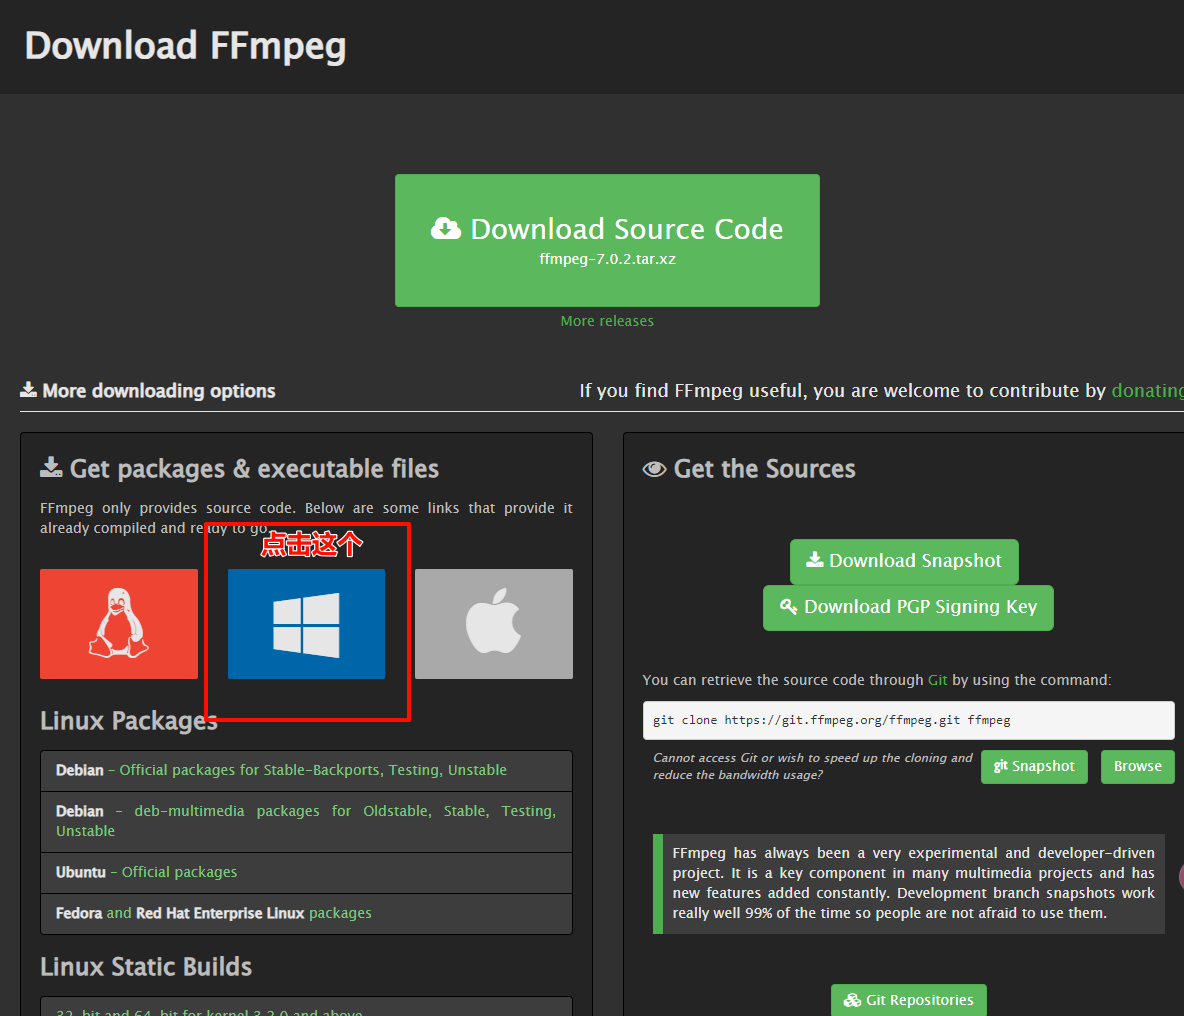Click the ffmpeg-7.0.2.tar.xz filename text
This screenshot has width=1184, height=1016.
click(x=607, y=259)
